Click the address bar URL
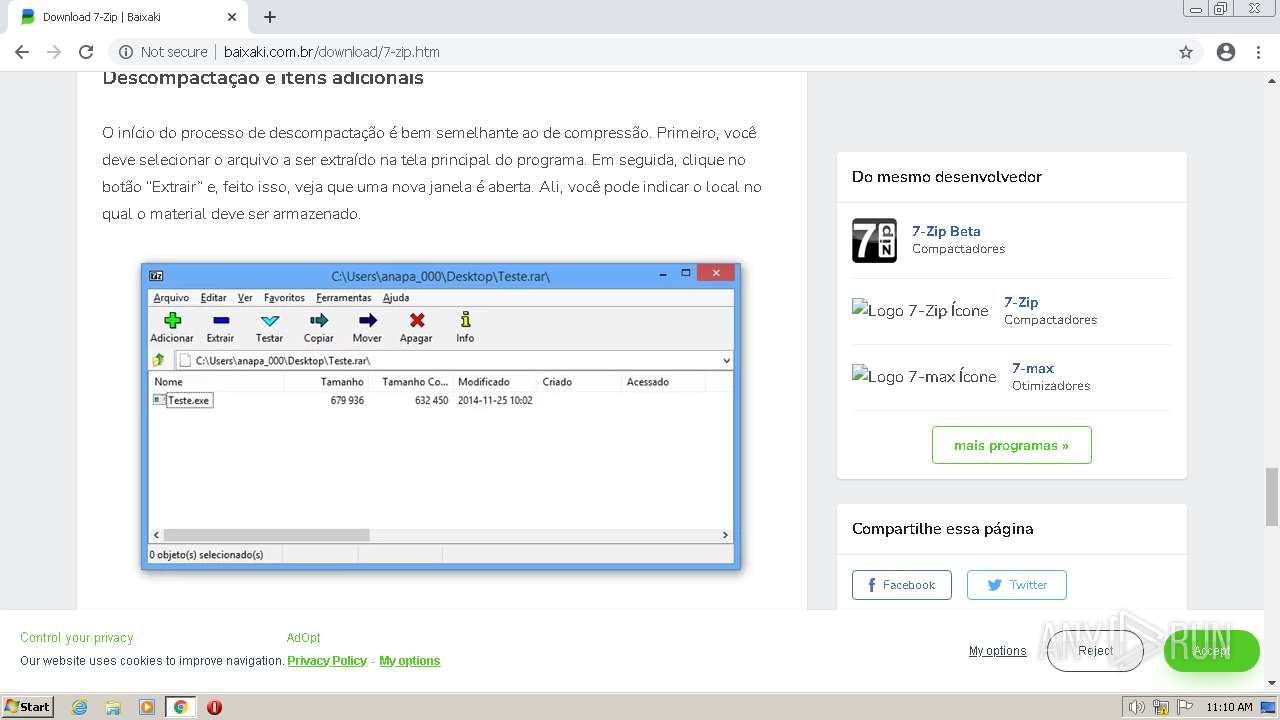 (332, 52)
